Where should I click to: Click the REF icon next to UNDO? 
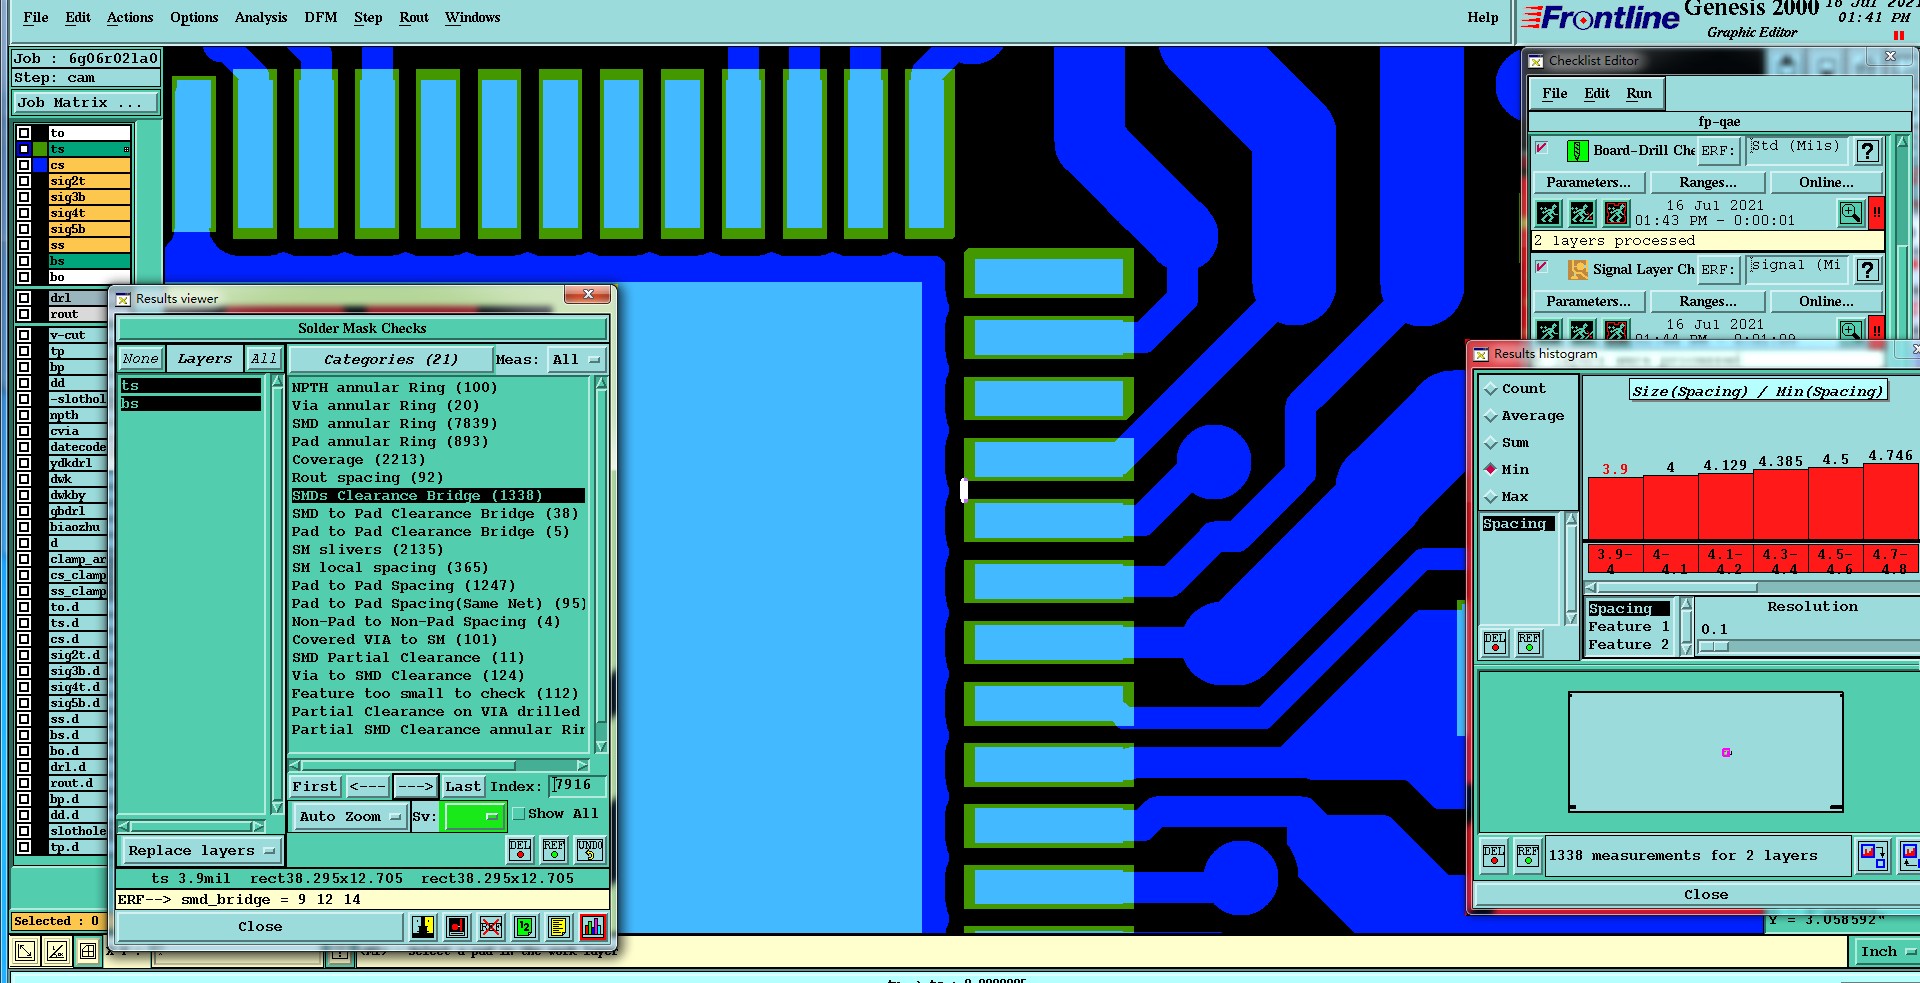[x=554, y=850]
